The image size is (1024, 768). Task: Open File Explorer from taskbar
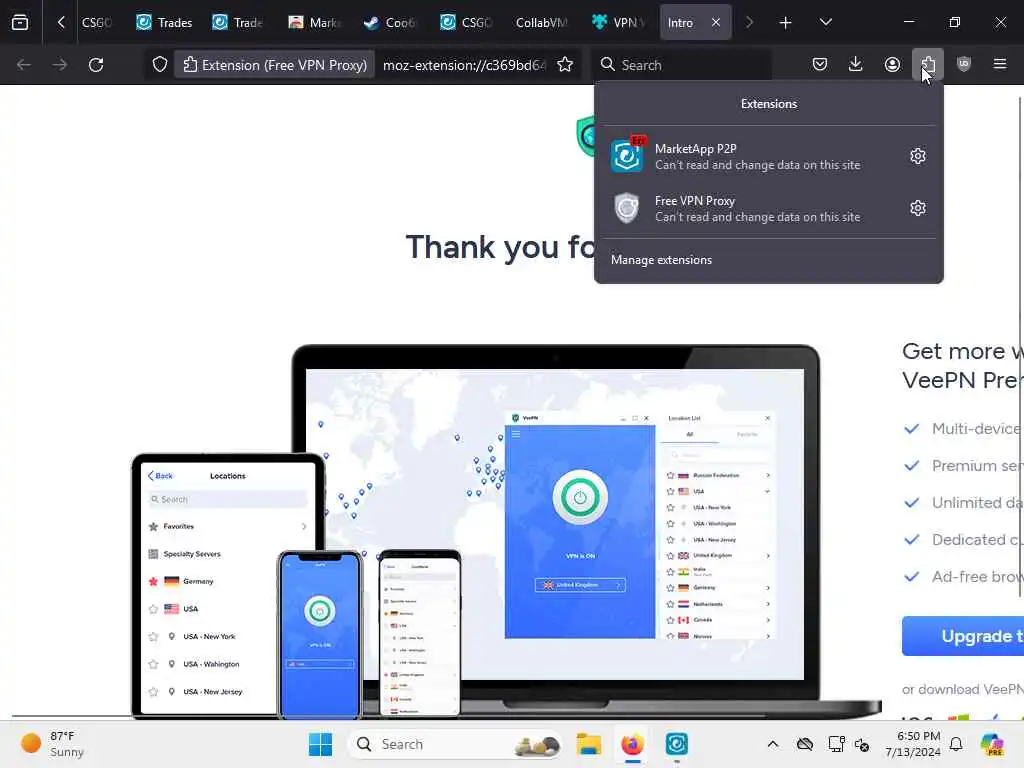(x=588, y=744)
